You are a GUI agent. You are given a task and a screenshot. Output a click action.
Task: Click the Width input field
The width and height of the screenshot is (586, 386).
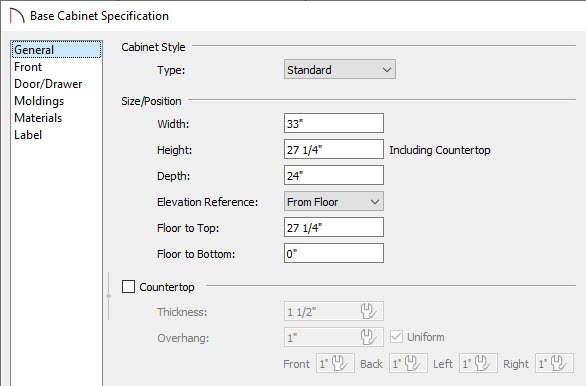(x=334, y=123)
